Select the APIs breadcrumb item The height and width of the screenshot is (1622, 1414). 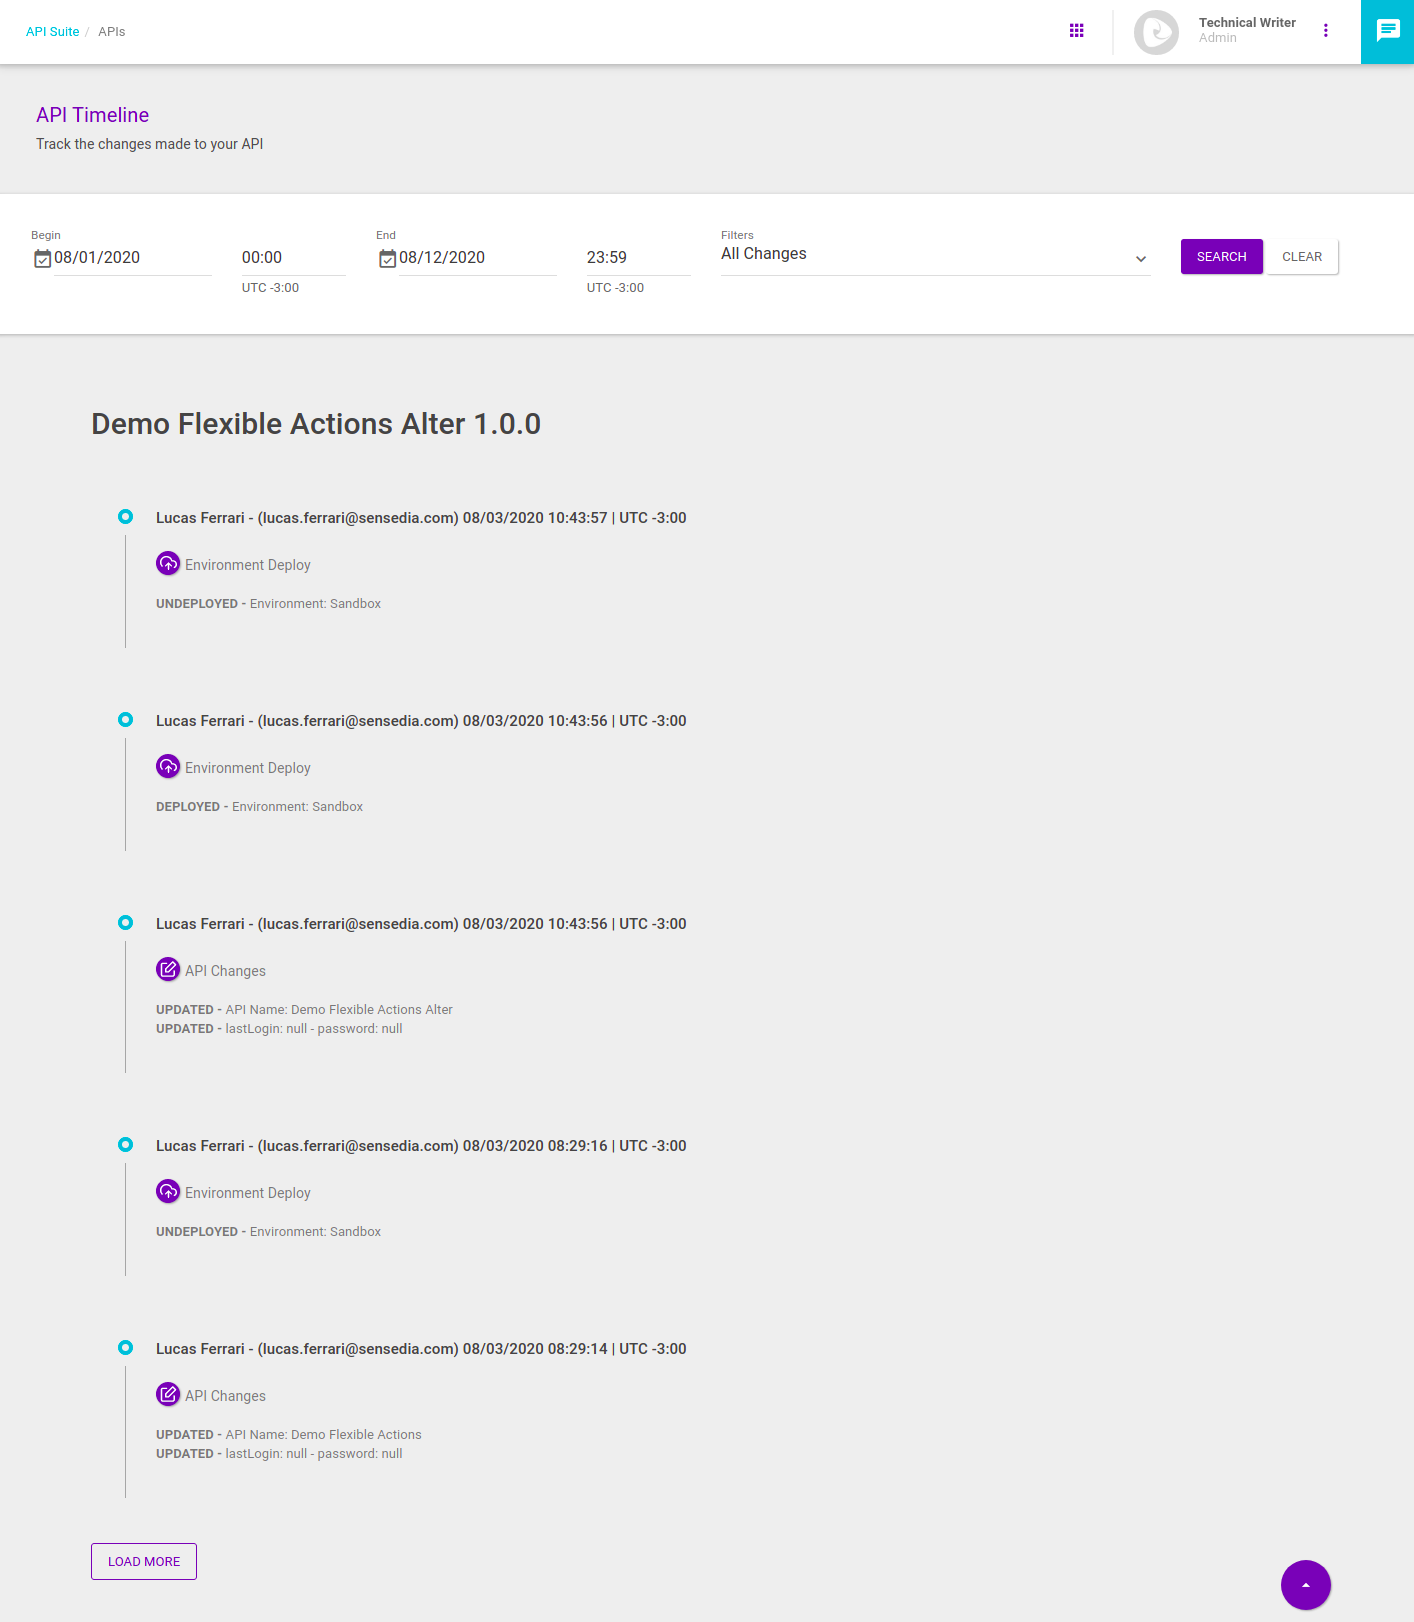[111, 32]
